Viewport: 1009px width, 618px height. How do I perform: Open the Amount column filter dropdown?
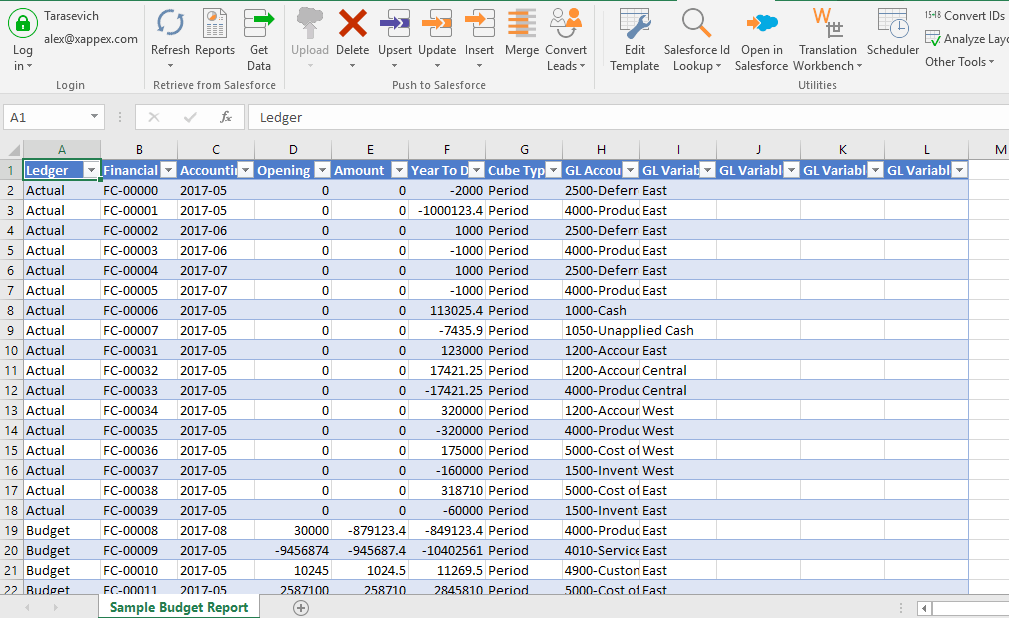(400, 170)
